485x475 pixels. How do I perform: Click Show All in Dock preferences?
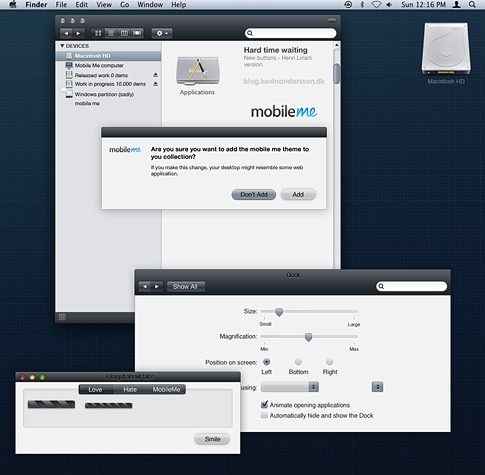[186, 286]
